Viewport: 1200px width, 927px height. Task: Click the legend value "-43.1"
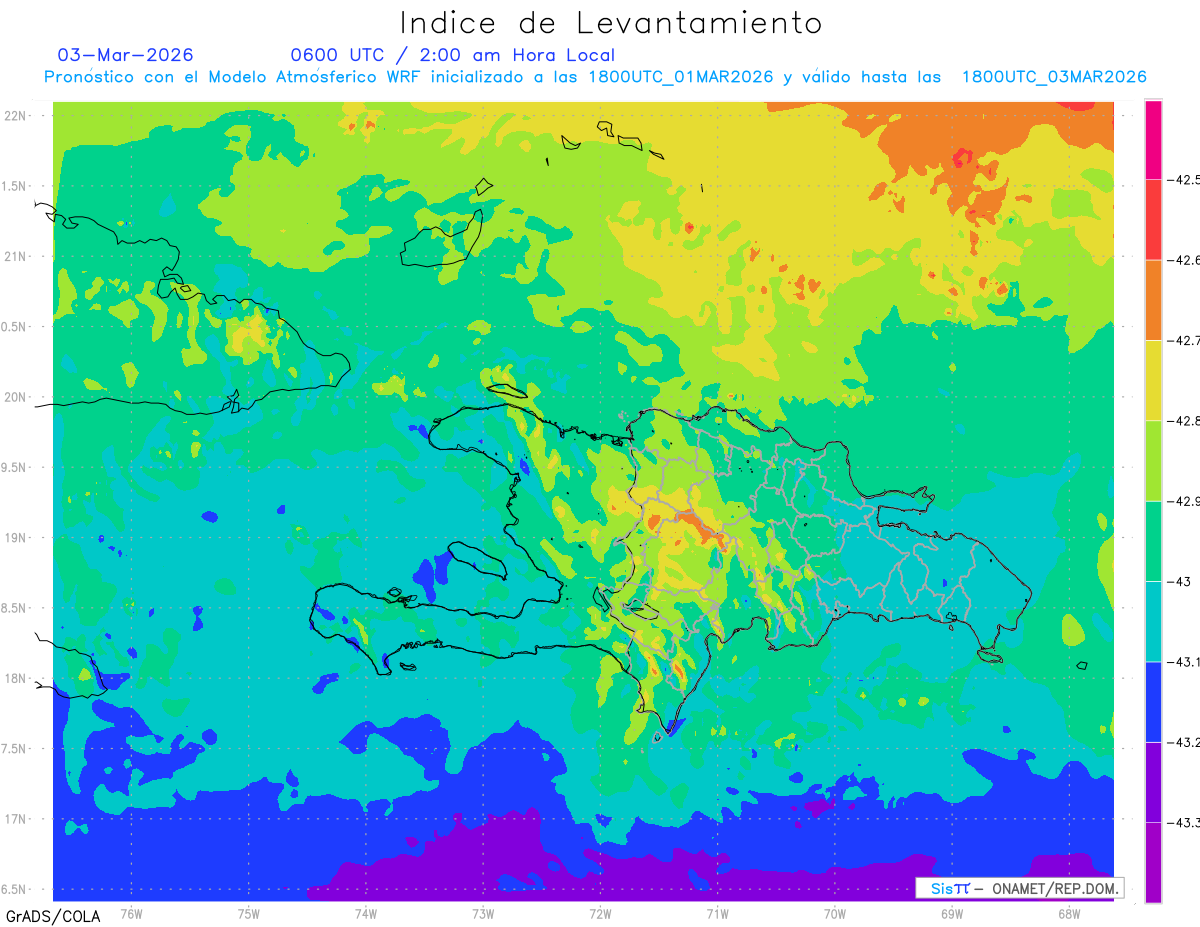click(x=1183, y=662)
